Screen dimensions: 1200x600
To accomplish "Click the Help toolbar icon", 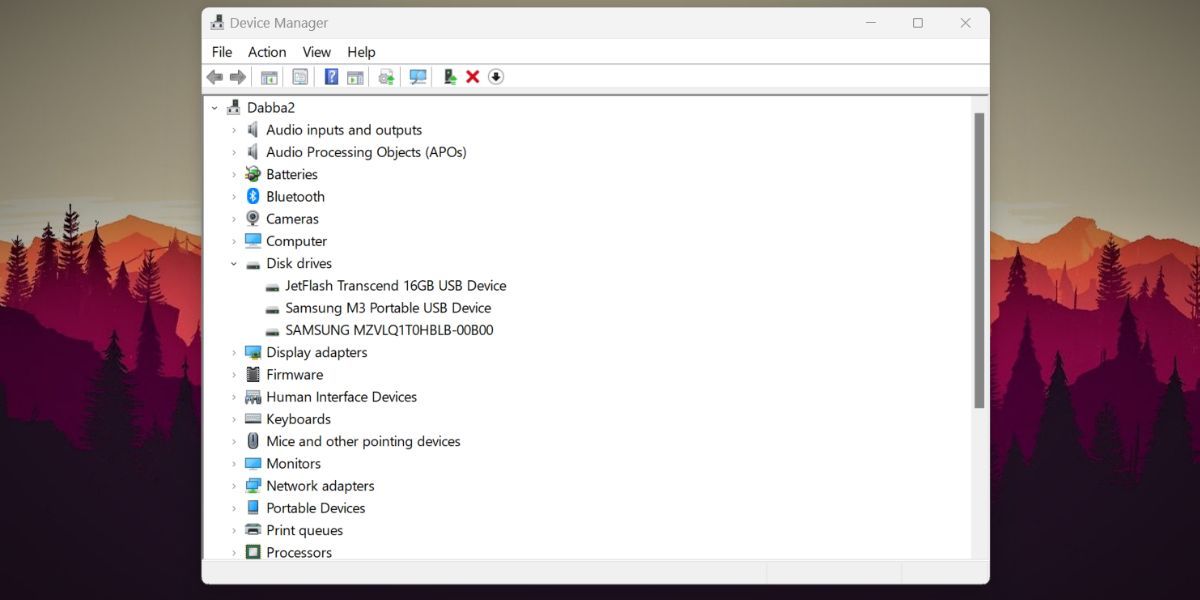I will [330, 77].
